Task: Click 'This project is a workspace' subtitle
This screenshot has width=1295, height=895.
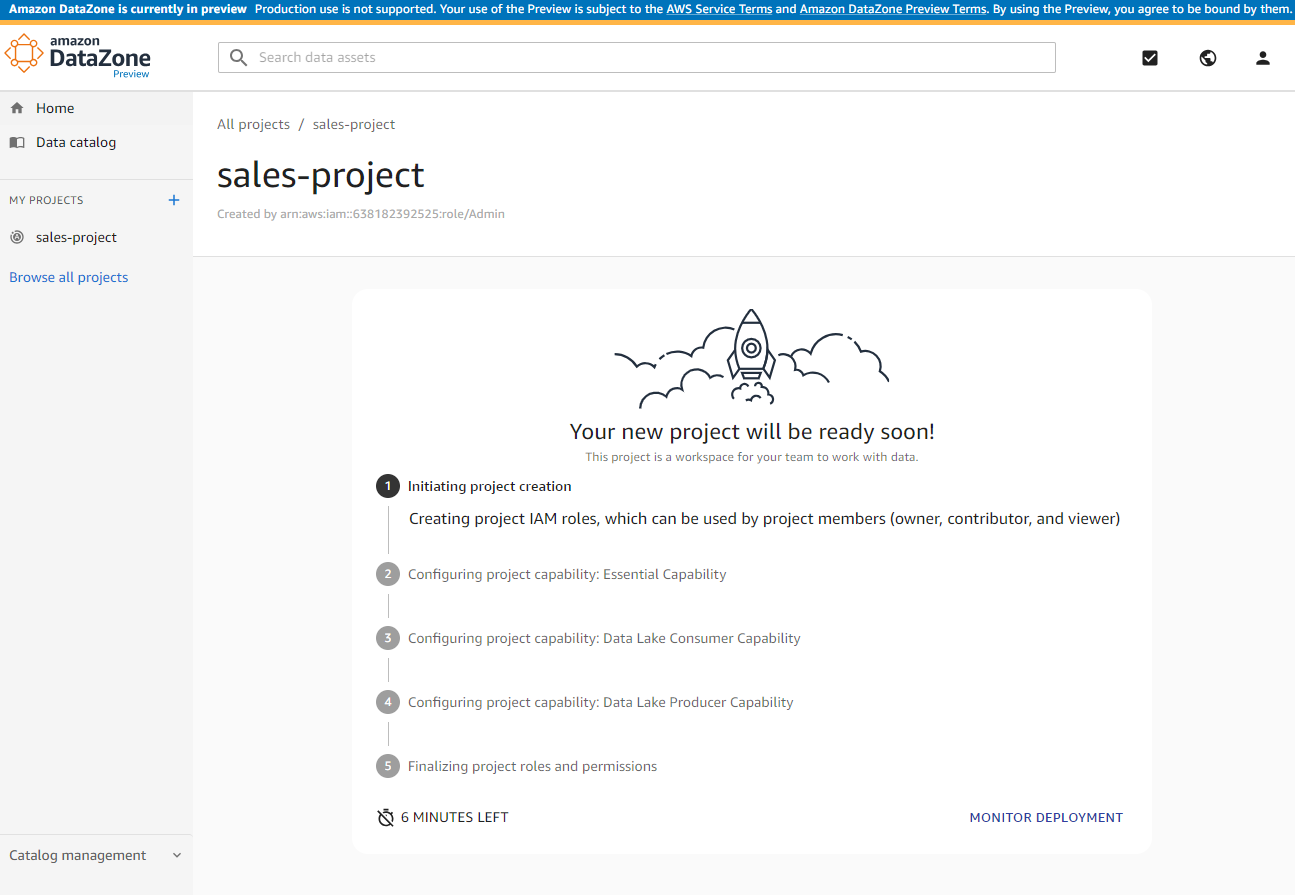Action: tap(752, 457)
